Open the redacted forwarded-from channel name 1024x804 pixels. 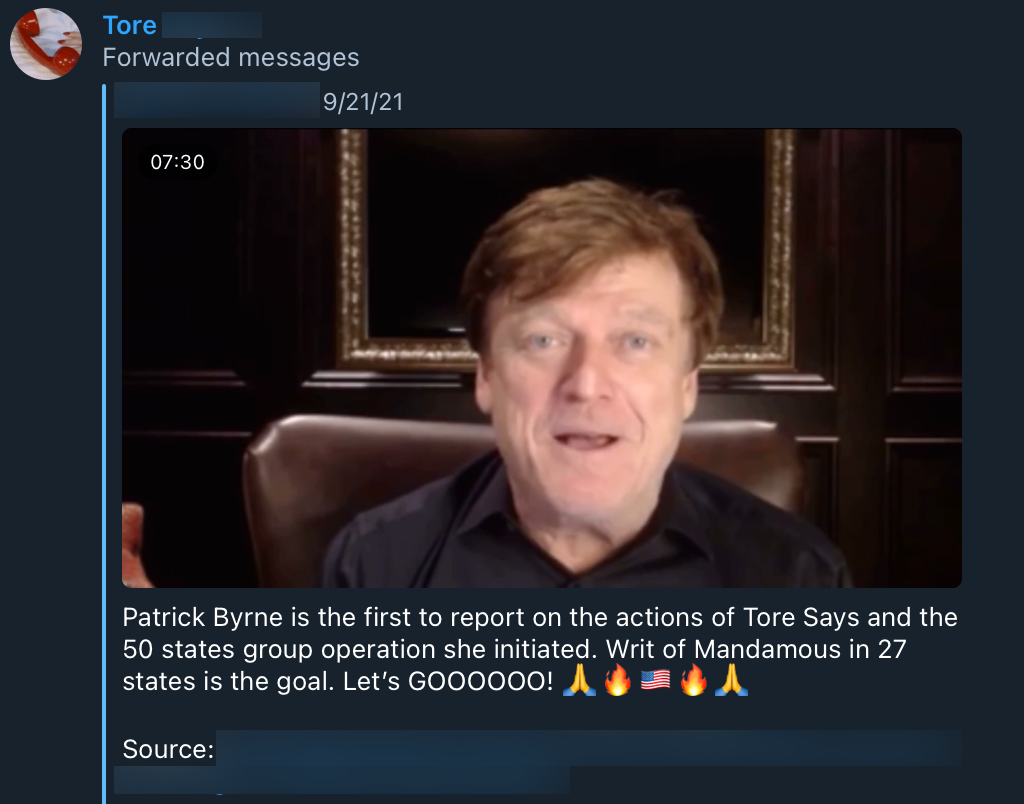point(216,101)
